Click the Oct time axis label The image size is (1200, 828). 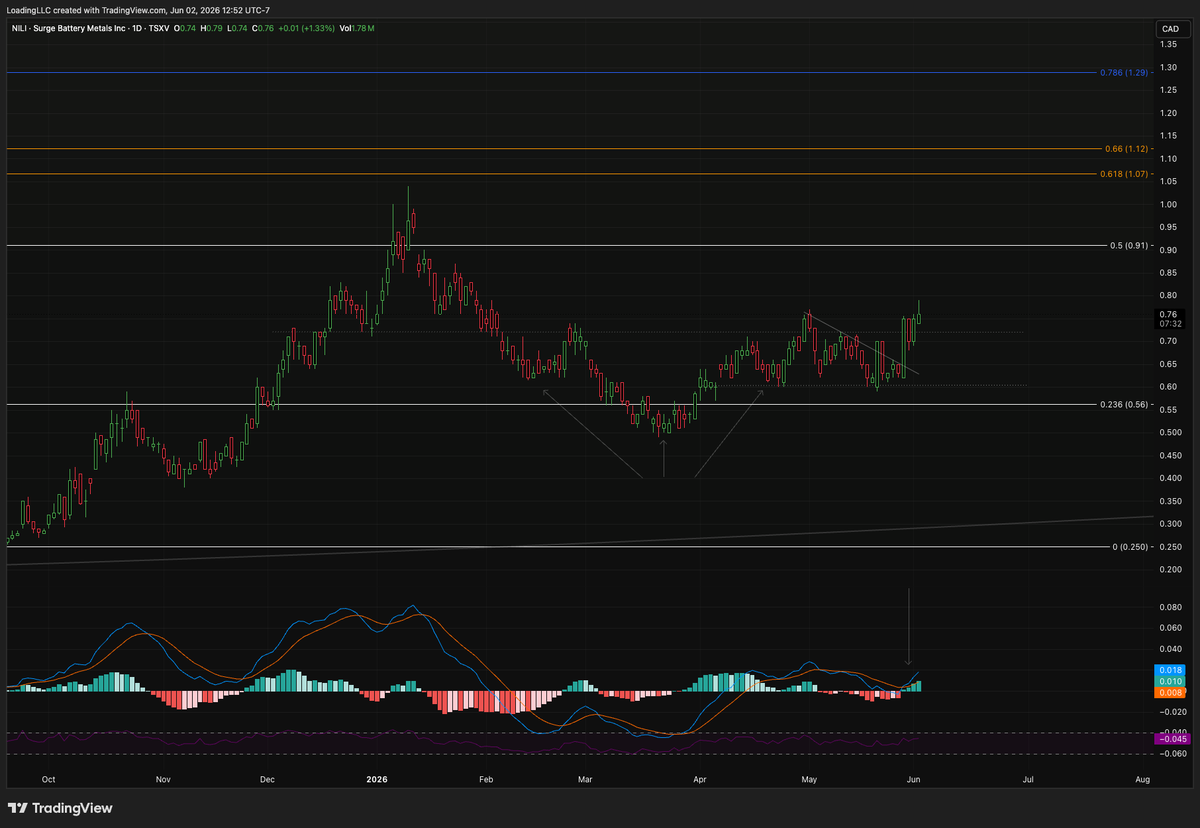tap(48, 778)
